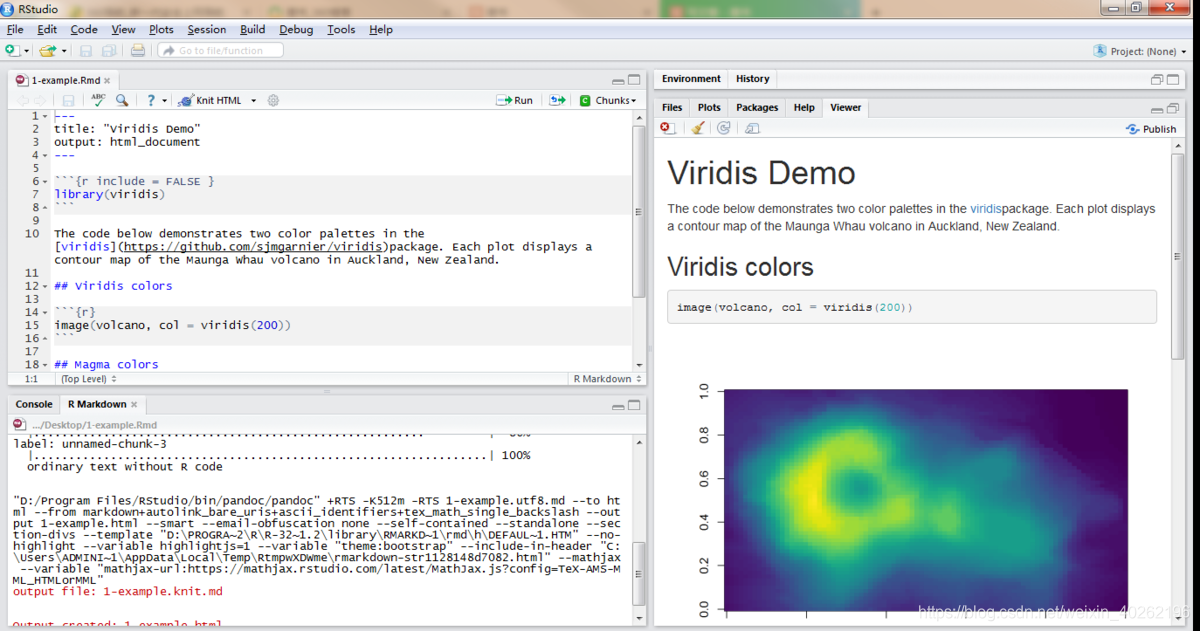This screenshot has height=631, width=1200.
Task: Switch to the Plots tab
Action: coord(709,107)
